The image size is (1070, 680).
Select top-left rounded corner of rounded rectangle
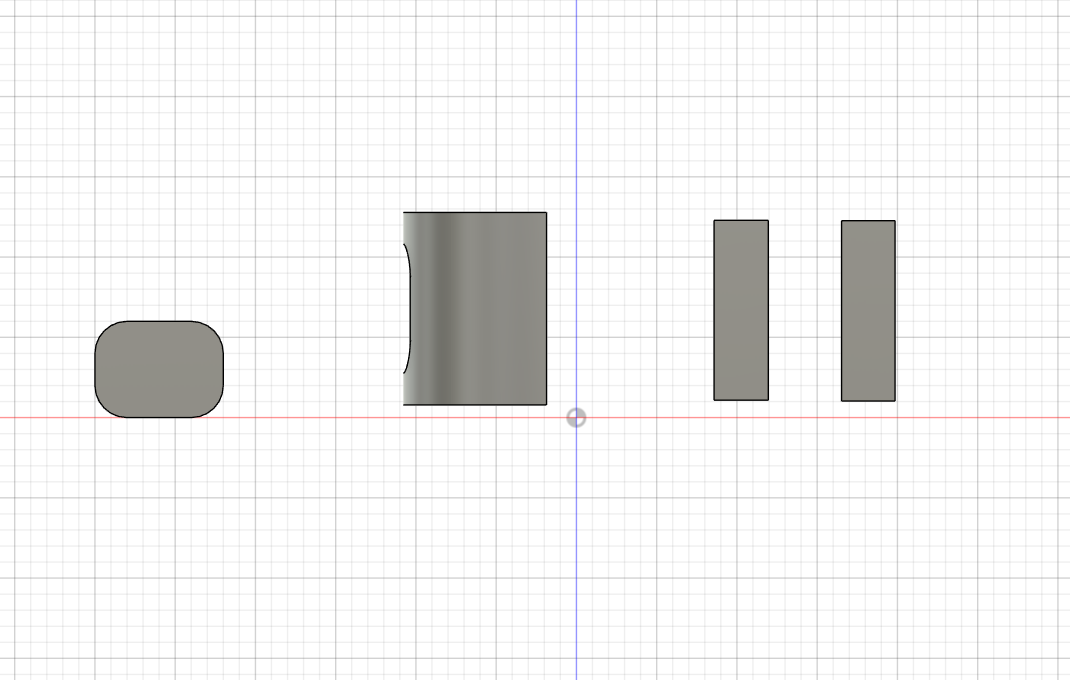(103, 329)
